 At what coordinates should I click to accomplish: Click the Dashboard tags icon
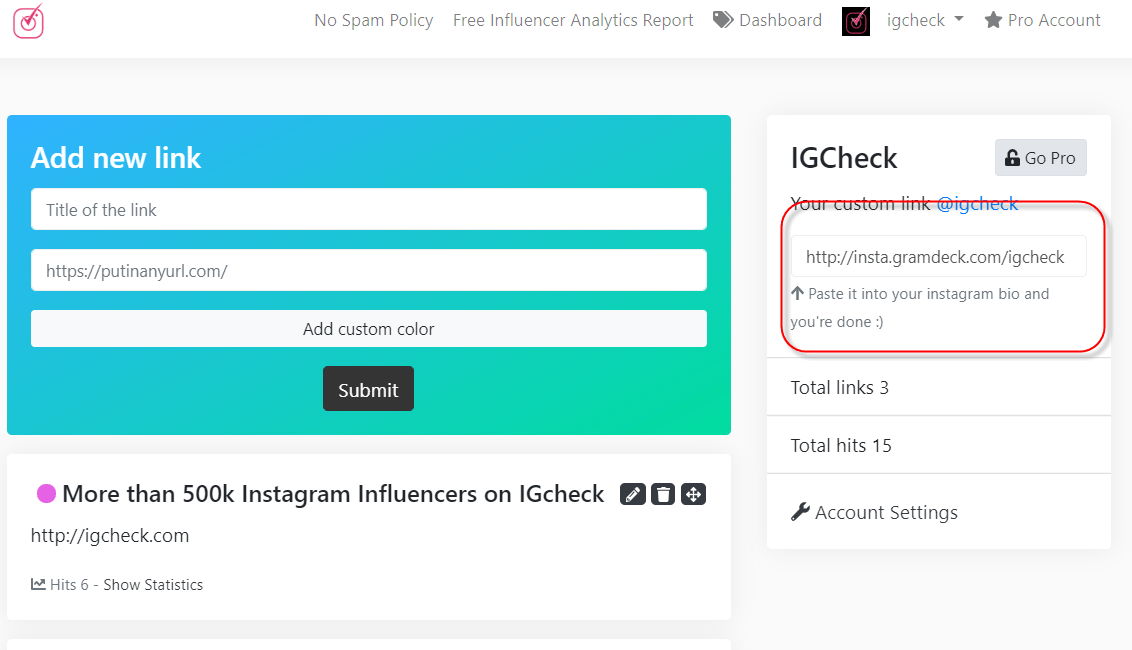click(x=723, y=20)
